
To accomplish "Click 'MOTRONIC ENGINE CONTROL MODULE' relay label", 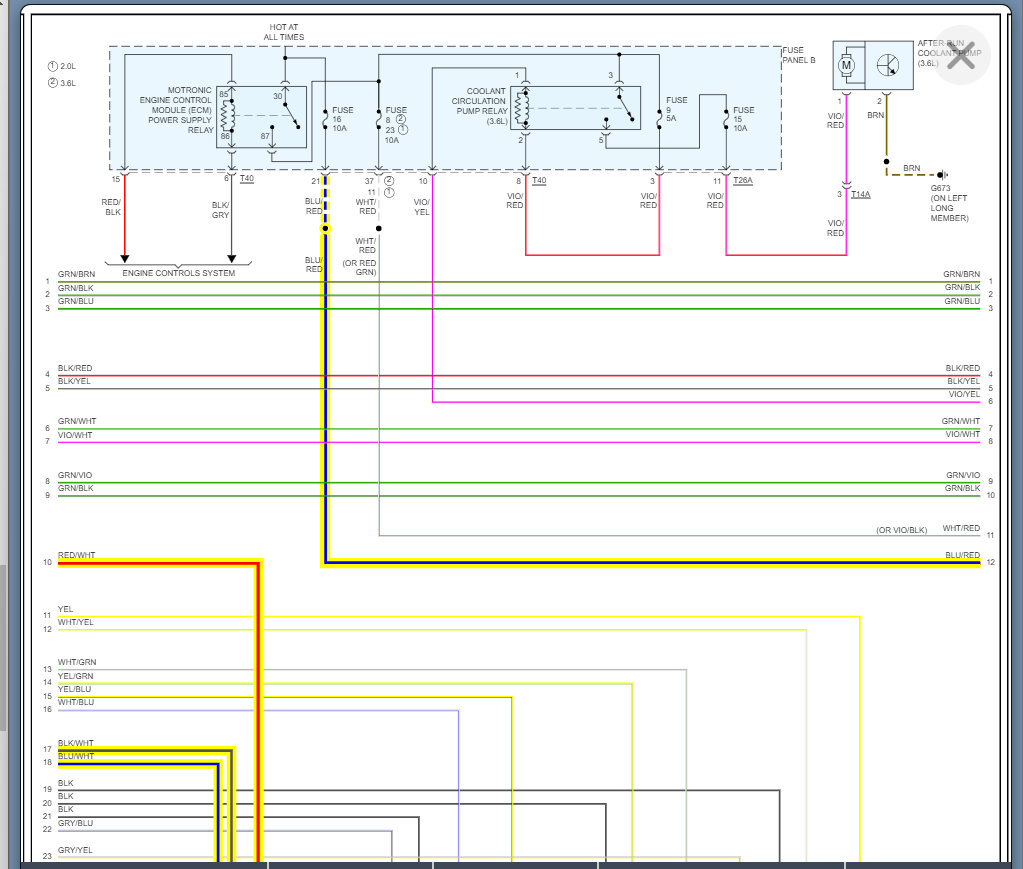I will click(176, 110).
